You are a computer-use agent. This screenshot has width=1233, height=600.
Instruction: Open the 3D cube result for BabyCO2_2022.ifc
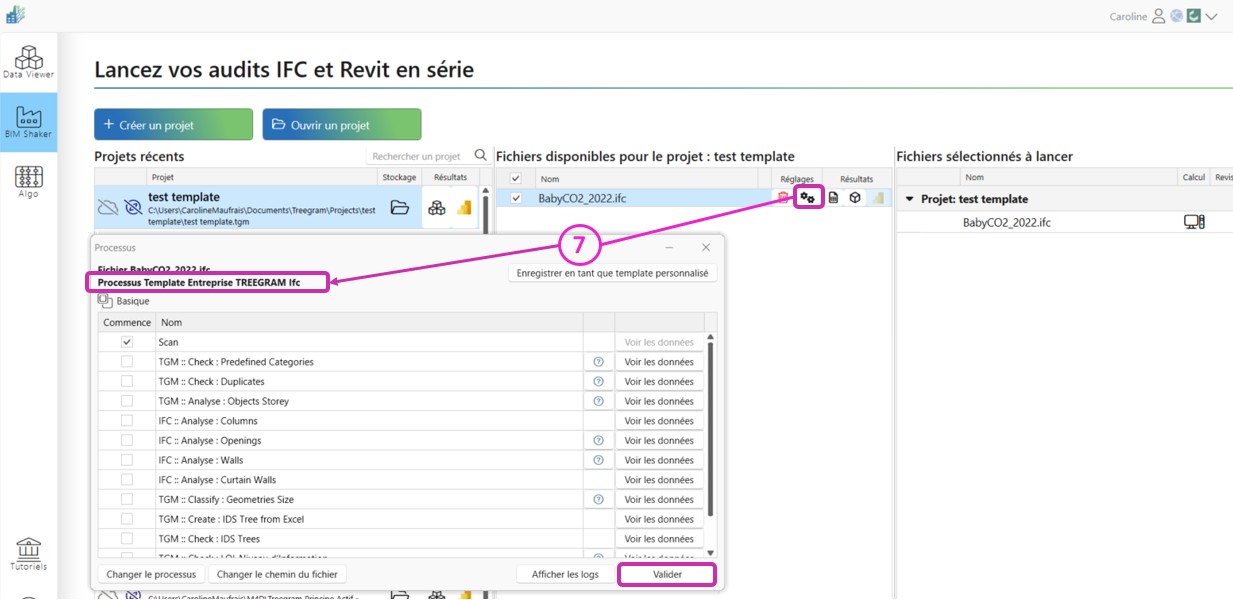855,198
